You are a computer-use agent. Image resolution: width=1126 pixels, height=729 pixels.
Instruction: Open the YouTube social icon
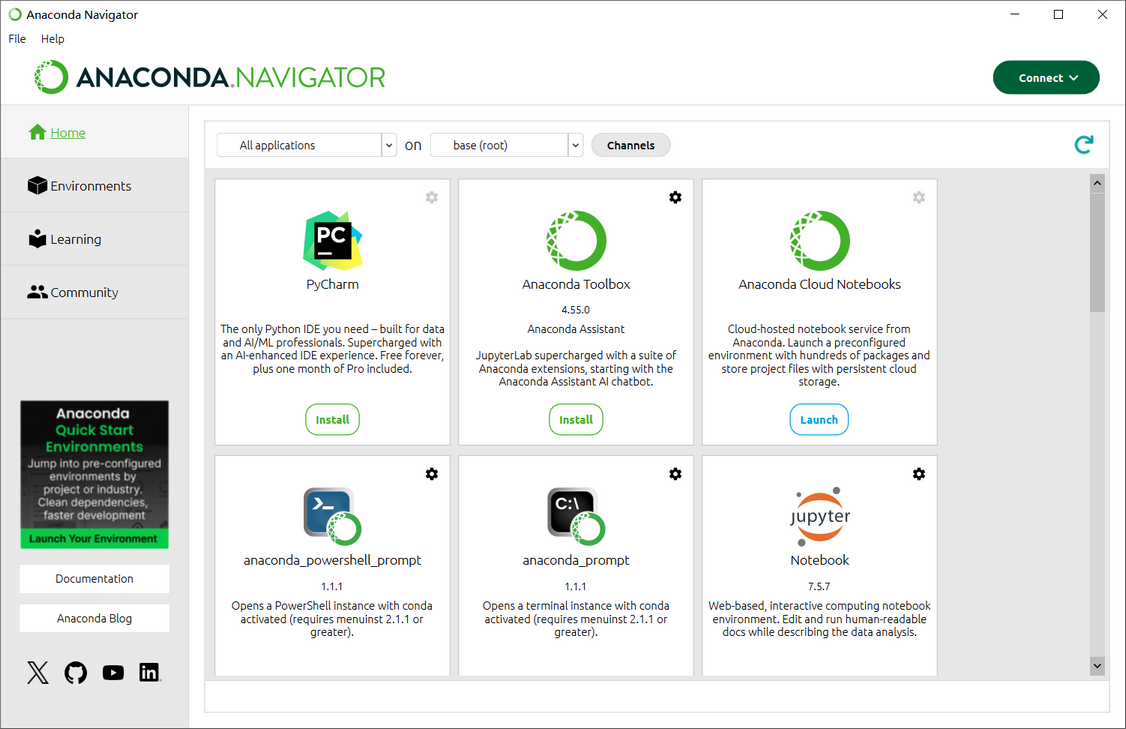tap(113, 672)
